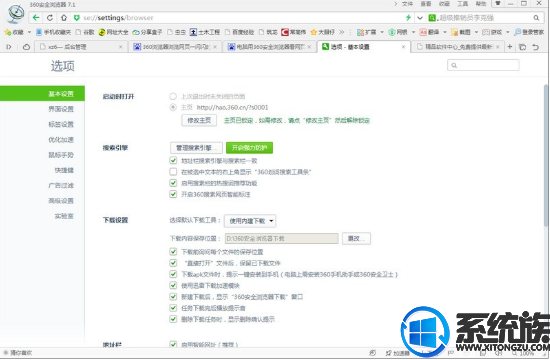Switch to the 精品软件中心 tab
The height and width of the screenshot is (360, 550).
[458, 47]
